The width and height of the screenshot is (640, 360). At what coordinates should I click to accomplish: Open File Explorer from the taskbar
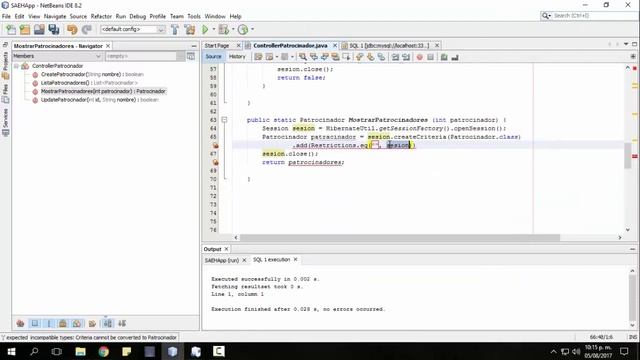coord(80,351)
